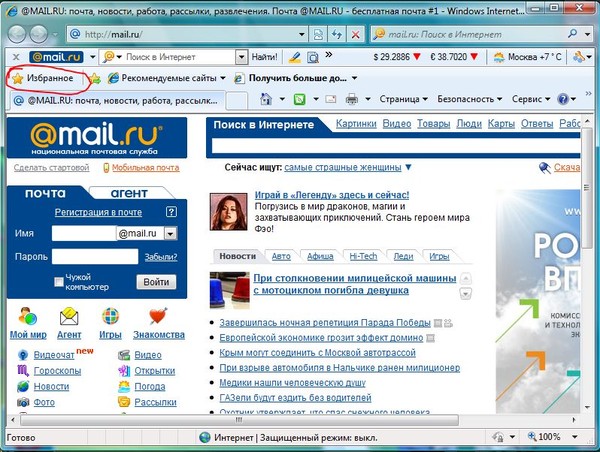Click the main Поиск в Интернете field

[396, 146]
